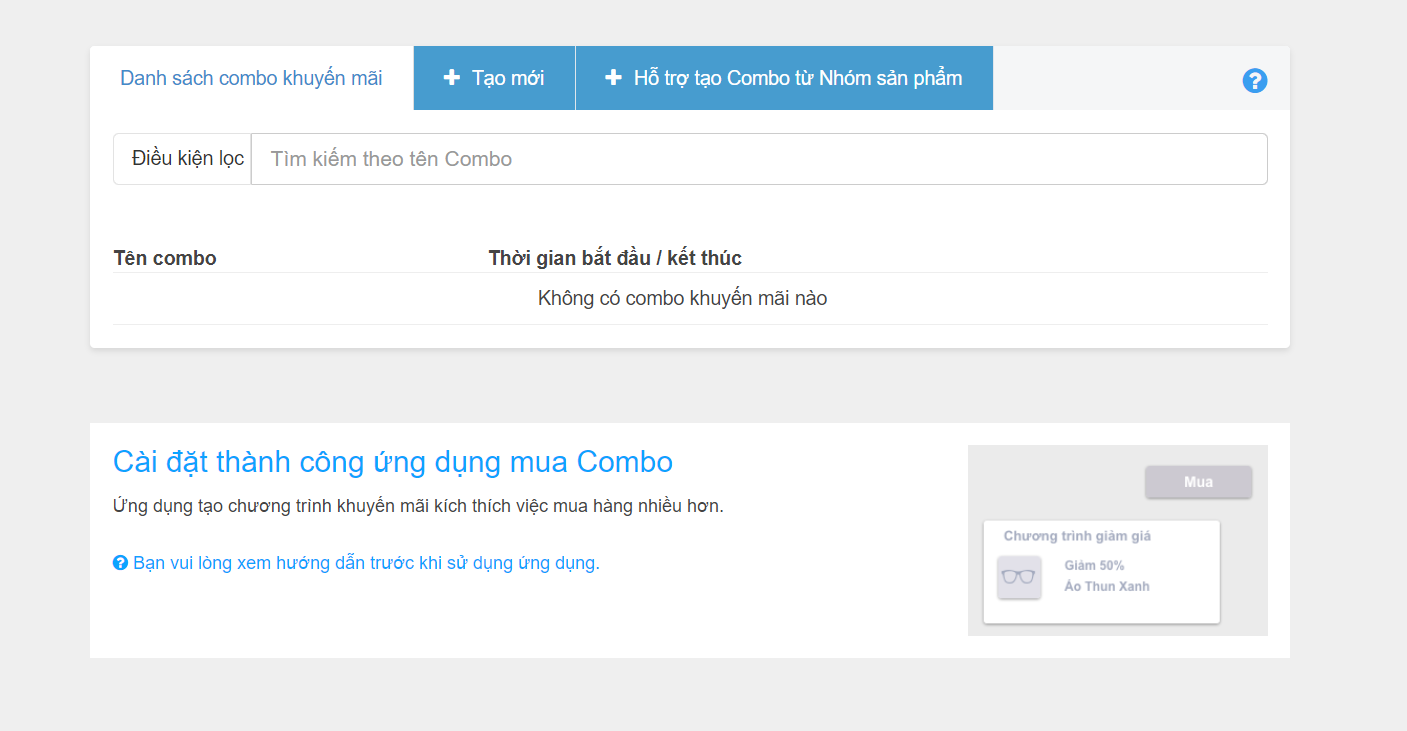Click the small question icon before the guide link
This screenshot has height=731, width=1407.
click(x=120, y=563)
